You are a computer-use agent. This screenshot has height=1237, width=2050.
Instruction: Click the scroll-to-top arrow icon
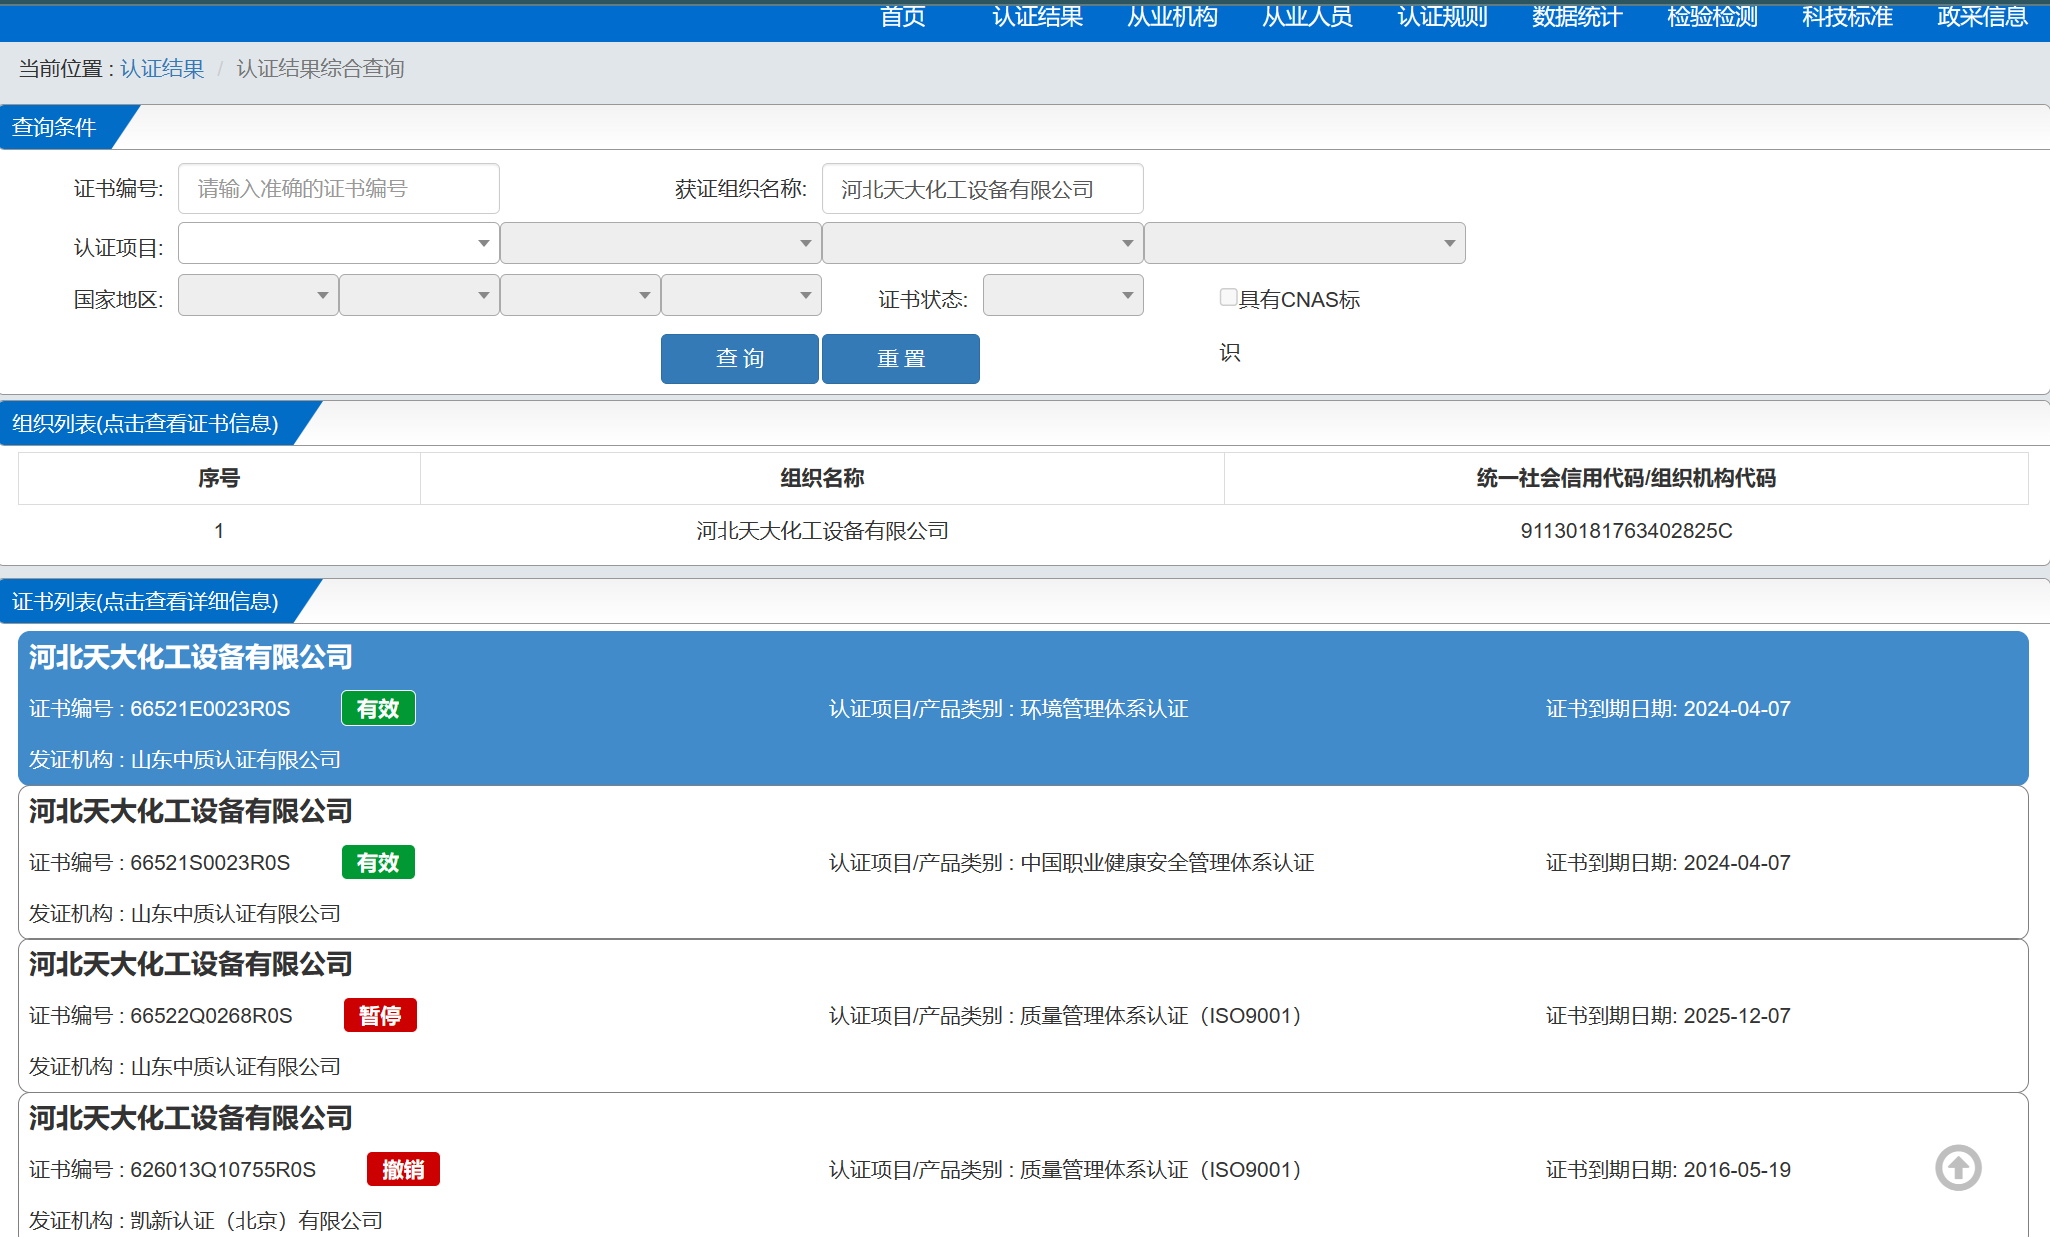pos(1958,1167)
